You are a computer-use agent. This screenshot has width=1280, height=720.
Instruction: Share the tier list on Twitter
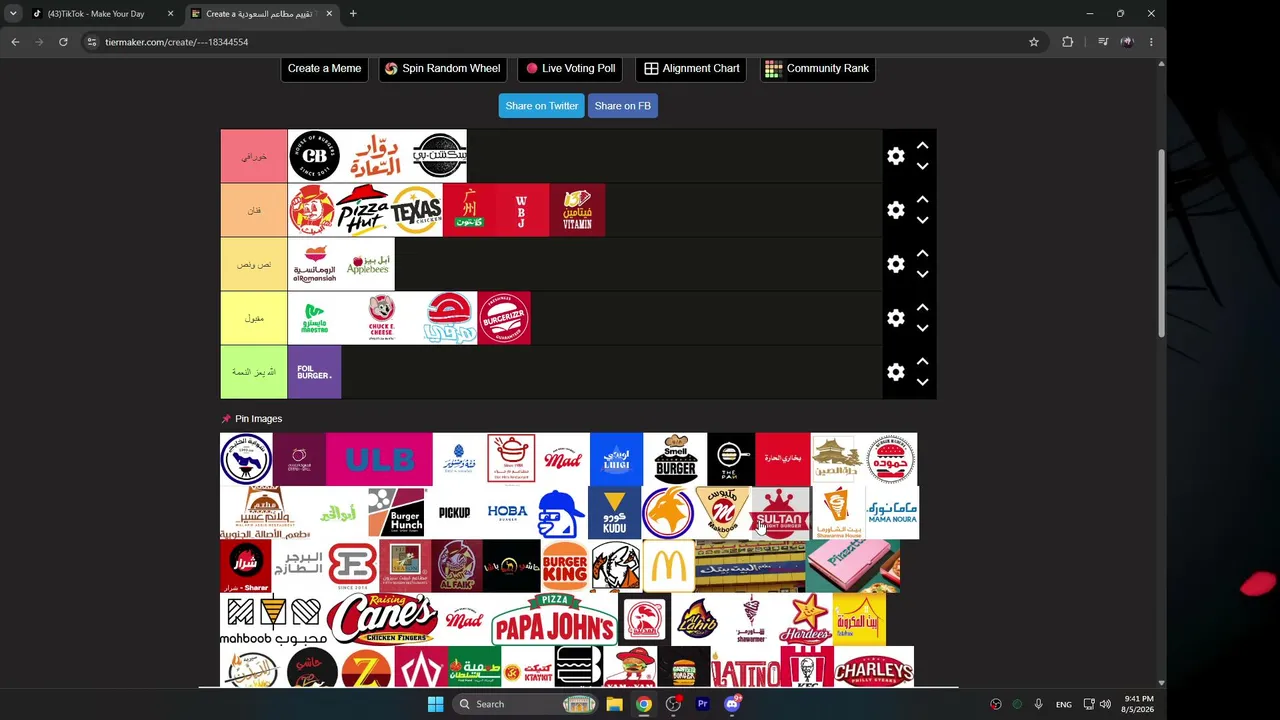pos(541,106)
